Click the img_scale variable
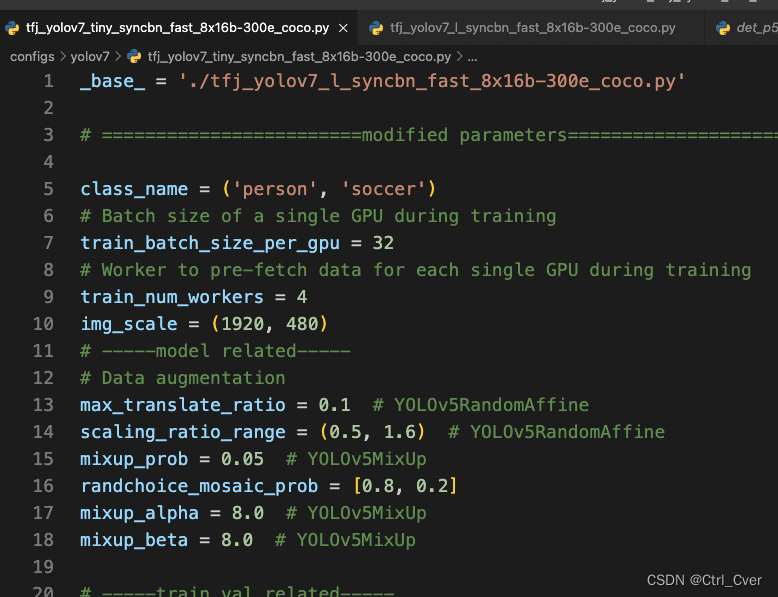Viewport: 778px width, 597px height. (x=129, y=324)
